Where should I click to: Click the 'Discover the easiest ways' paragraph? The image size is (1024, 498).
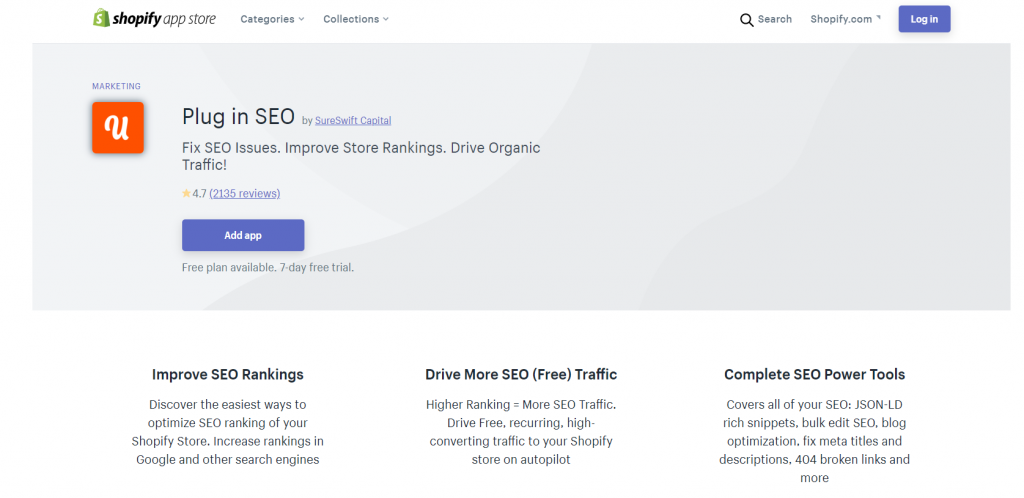click(x=228, y=431)
